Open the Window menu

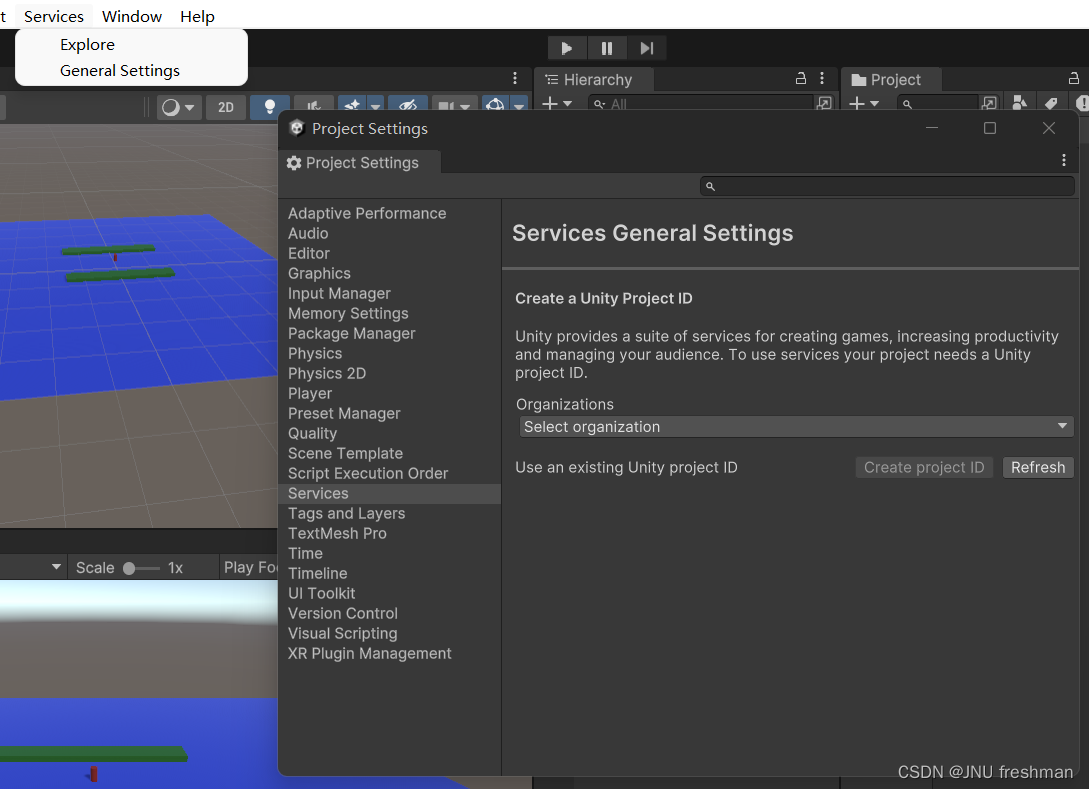tap(132, 16)
